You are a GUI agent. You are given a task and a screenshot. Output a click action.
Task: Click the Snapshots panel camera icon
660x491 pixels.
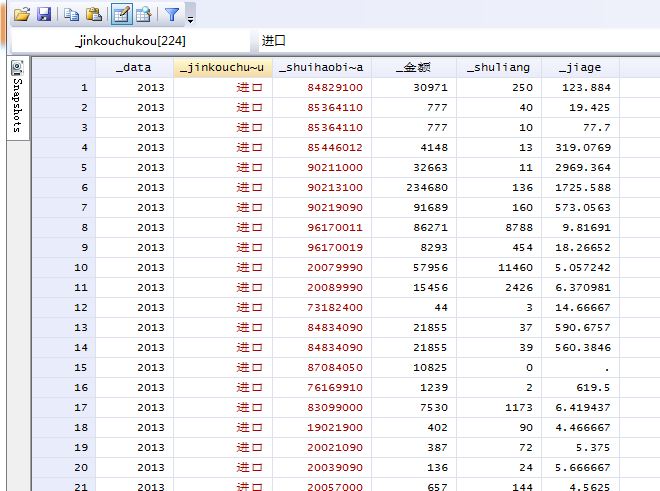click(16, 67)
